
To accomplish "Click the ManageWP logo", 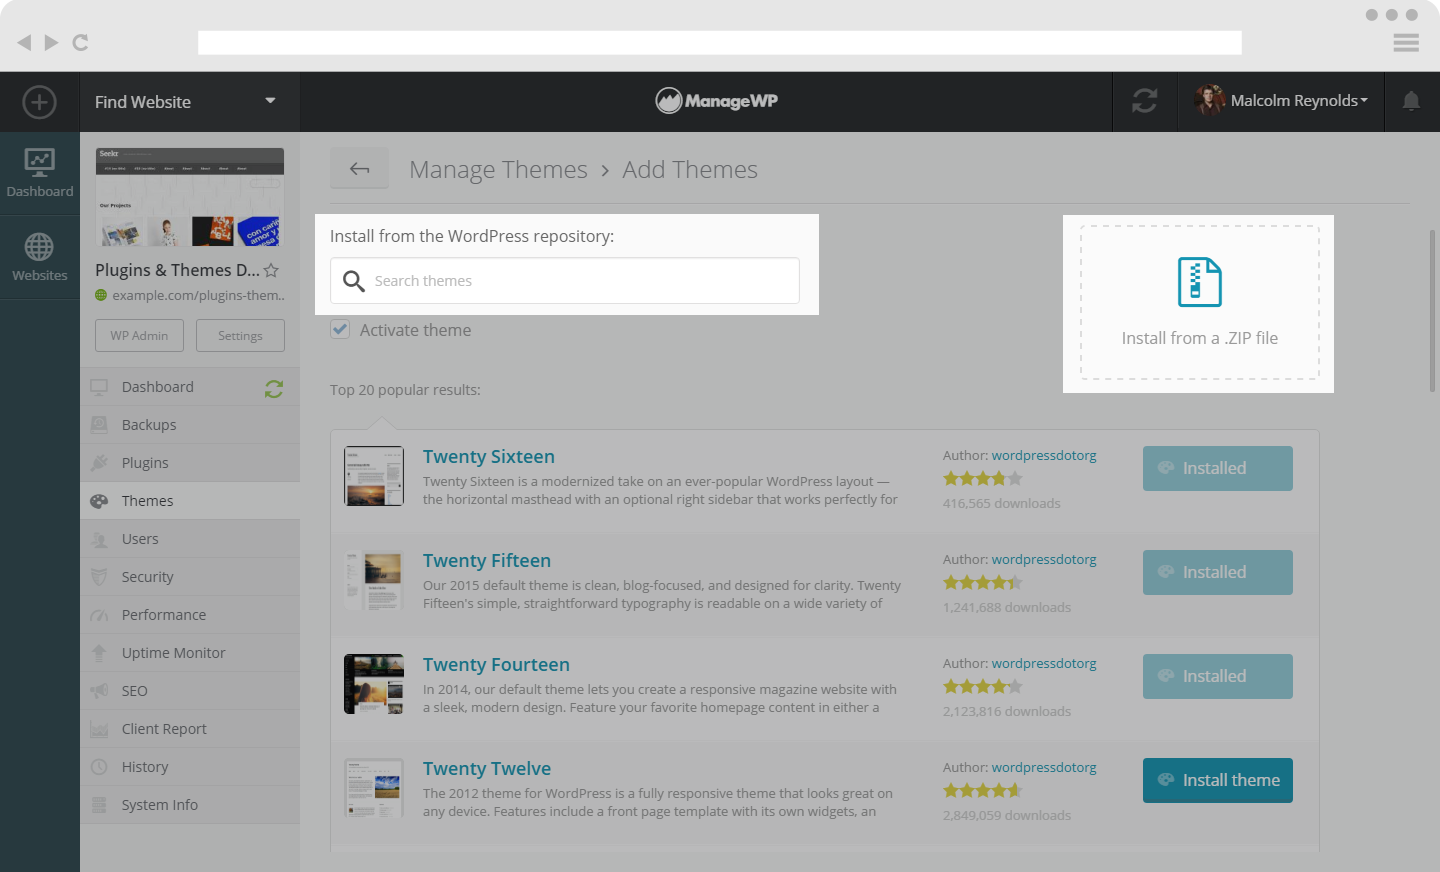I will click(x=717, y=100).
